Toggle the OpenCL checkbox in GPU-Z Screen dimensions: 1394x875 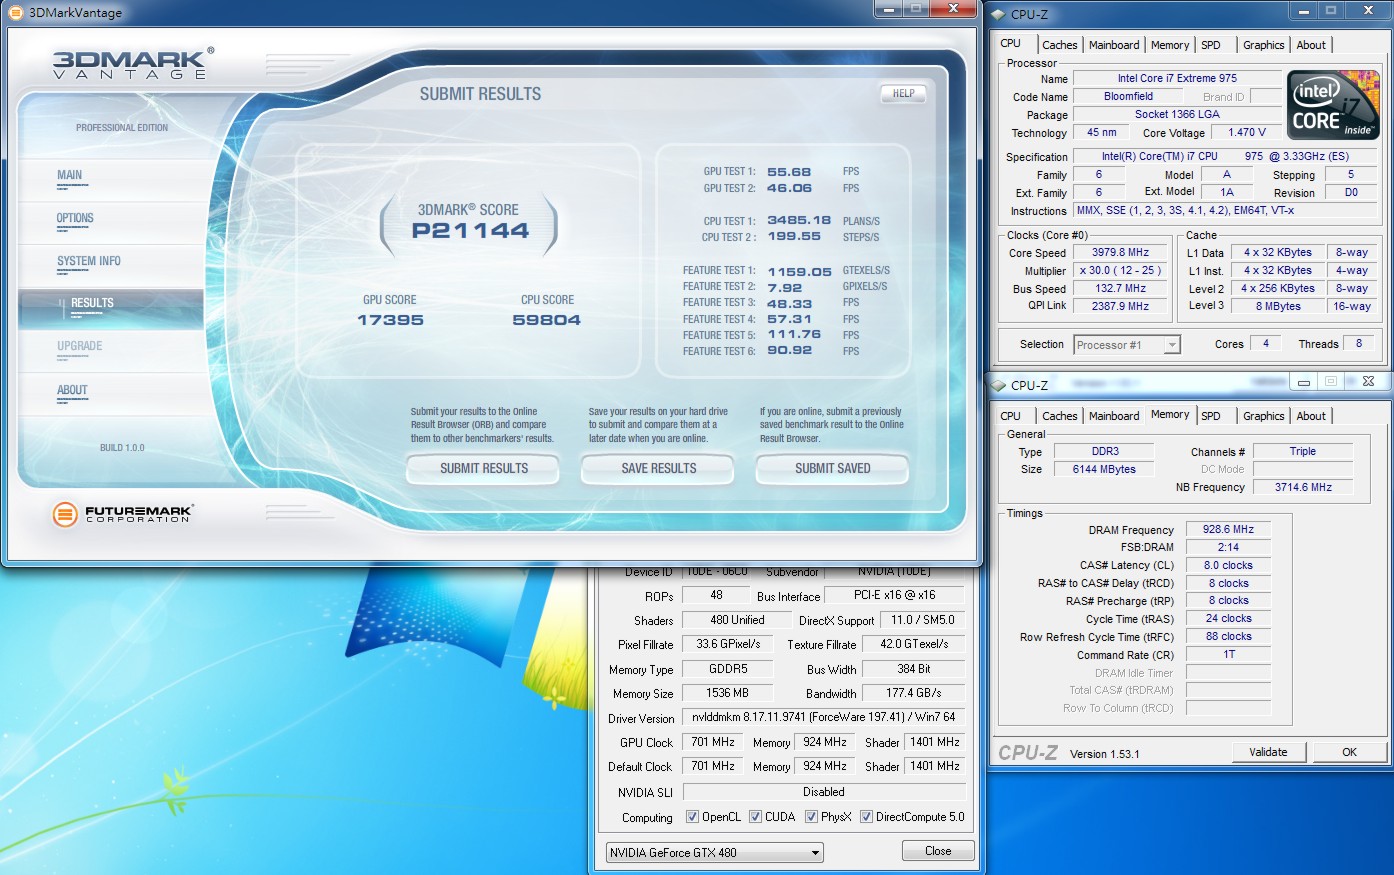[x=692, y=817]
